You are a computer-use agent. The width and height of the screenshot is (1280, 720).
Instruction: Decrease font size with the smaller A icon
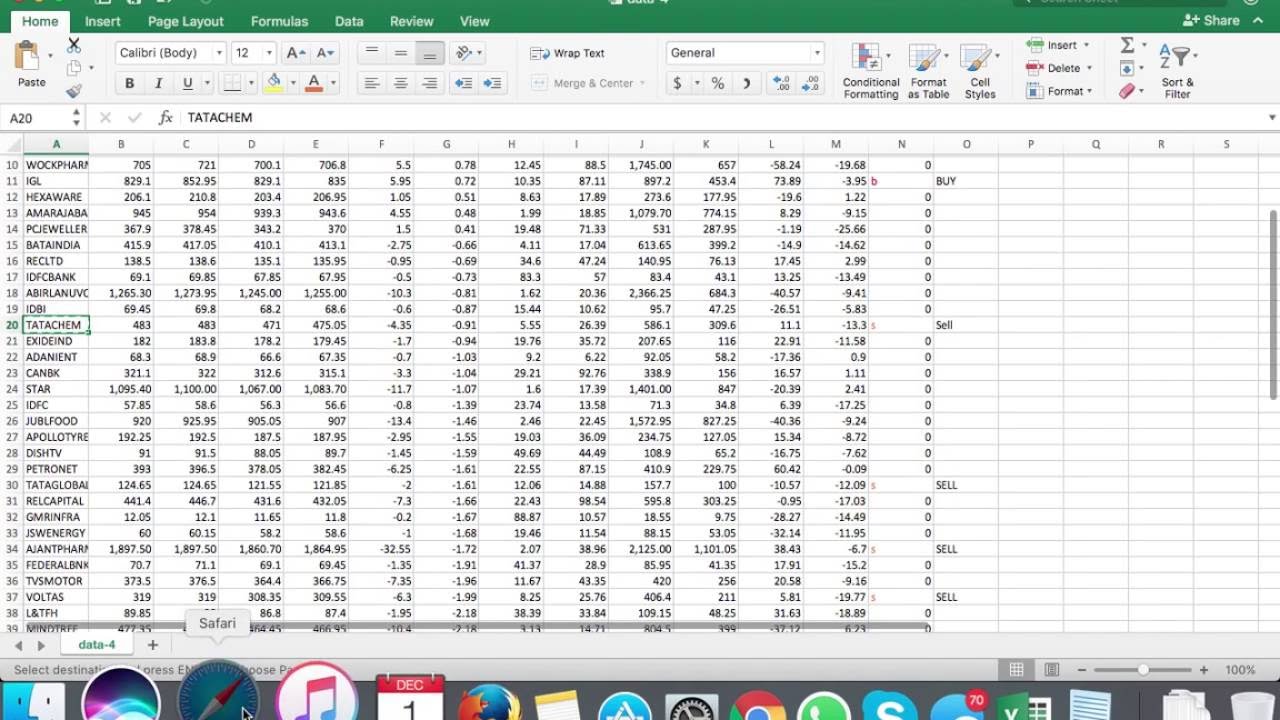326,53
